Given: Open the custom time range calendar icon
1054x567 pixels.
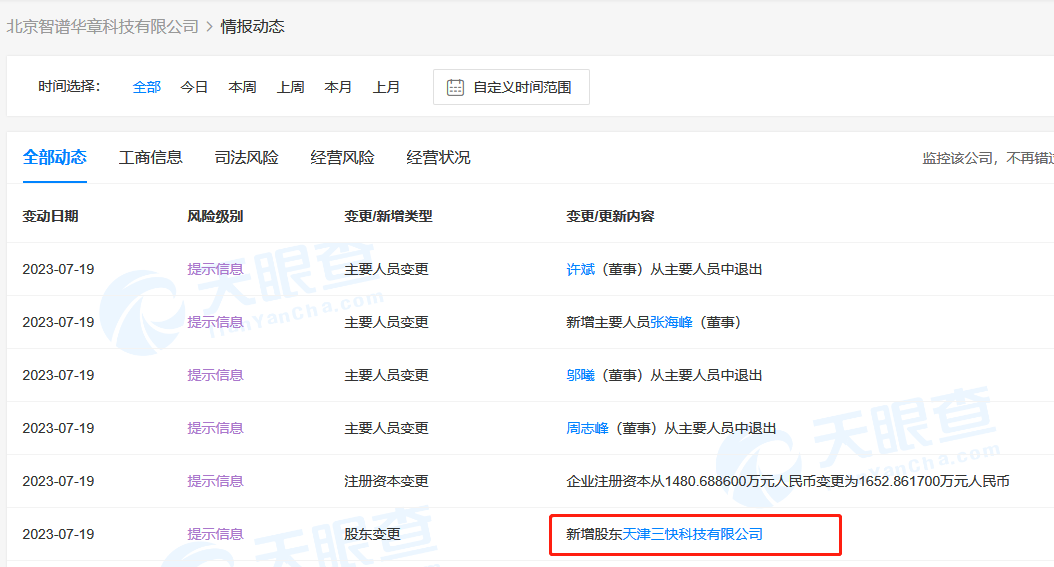Looking at the screenshot, I should tap(455, 87).
